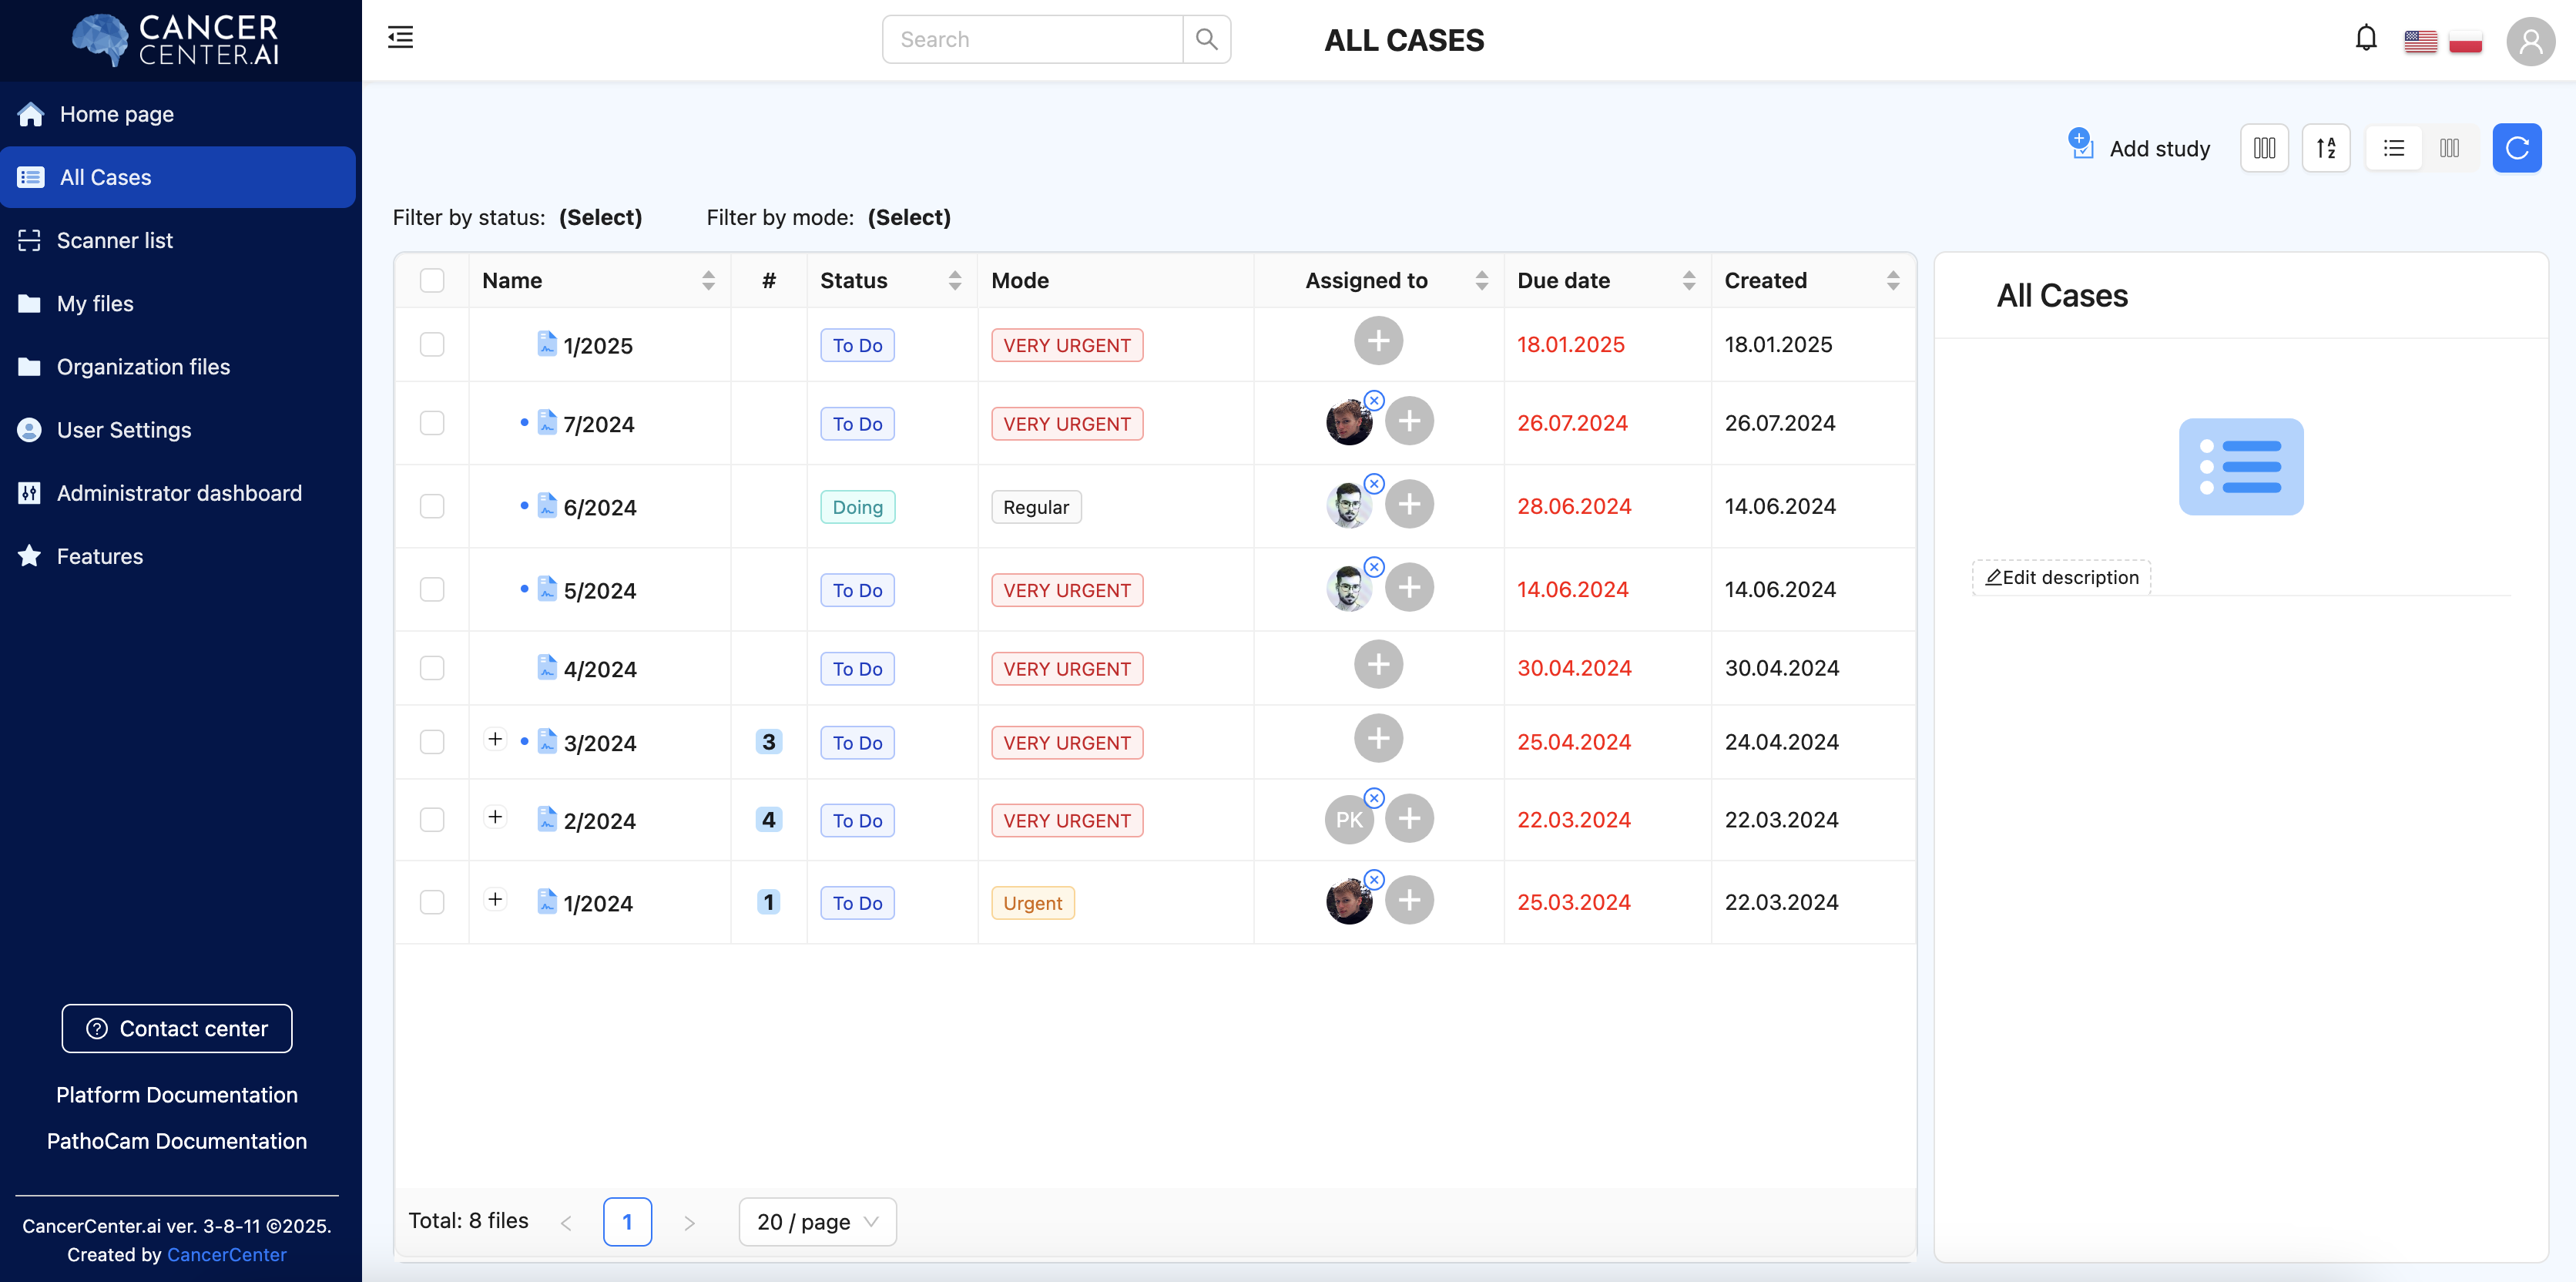The image size is (2576, 1282).
Task: Open the sort order A-Z icon
Action: point(2325,148)
